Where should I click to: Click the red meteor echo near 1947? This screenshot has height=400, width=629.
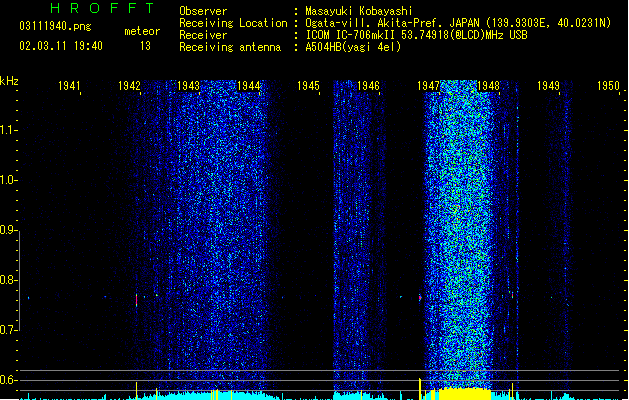[x=420, y=298]
